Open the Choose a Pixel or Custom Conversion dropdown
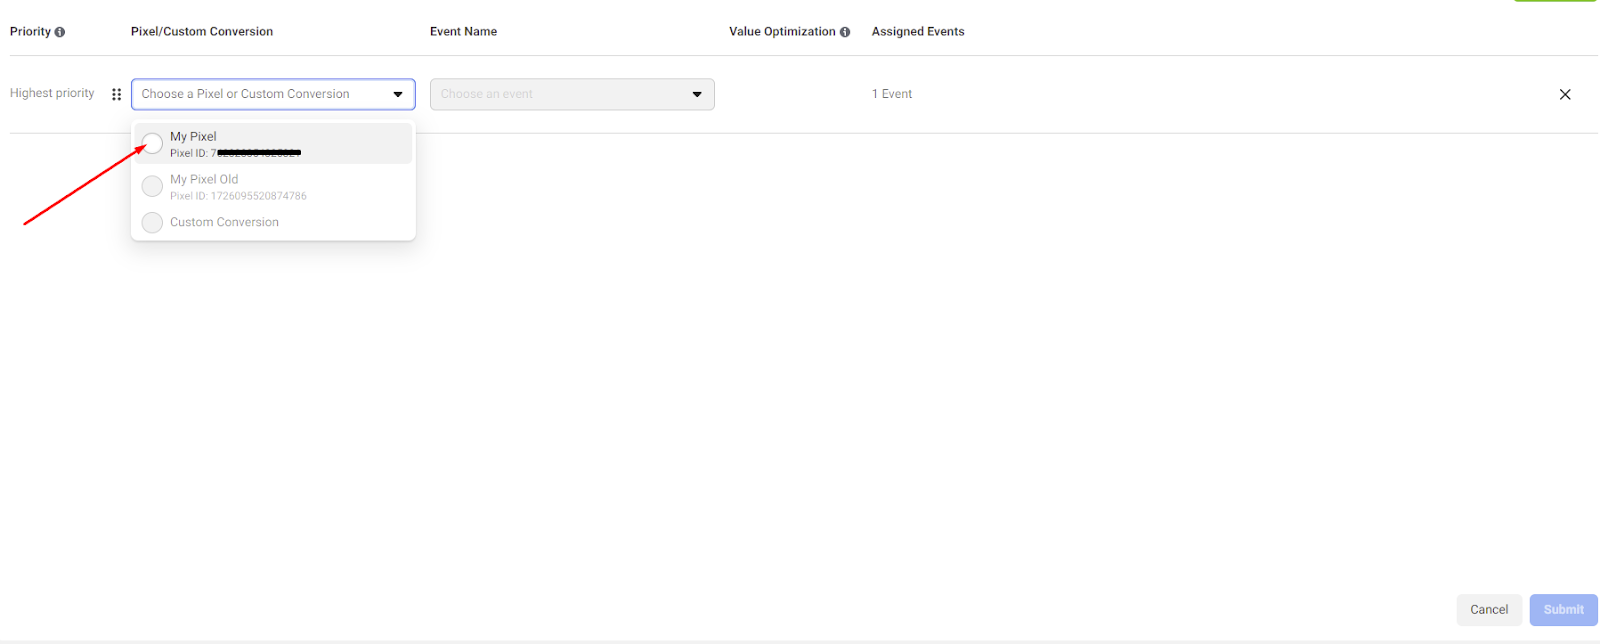 [260, 94]
